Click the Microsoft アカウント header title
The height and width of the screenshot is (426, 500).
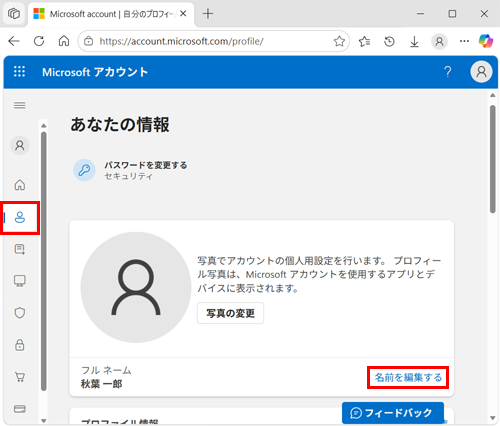95,72
